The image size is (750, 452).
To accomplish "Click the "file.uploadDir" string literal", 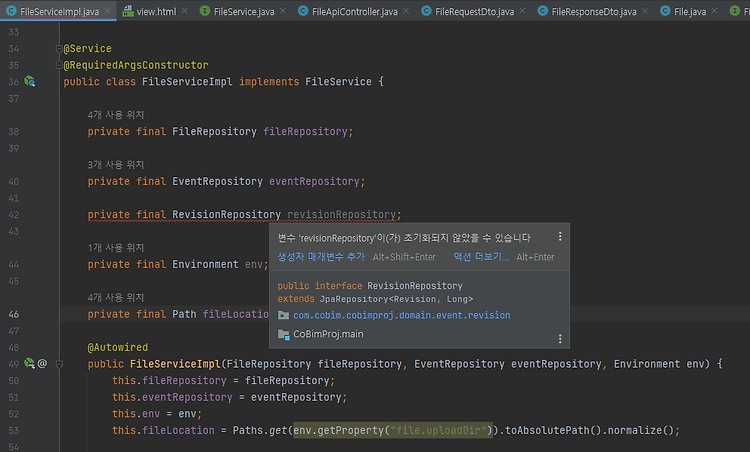I will [439, 430].
